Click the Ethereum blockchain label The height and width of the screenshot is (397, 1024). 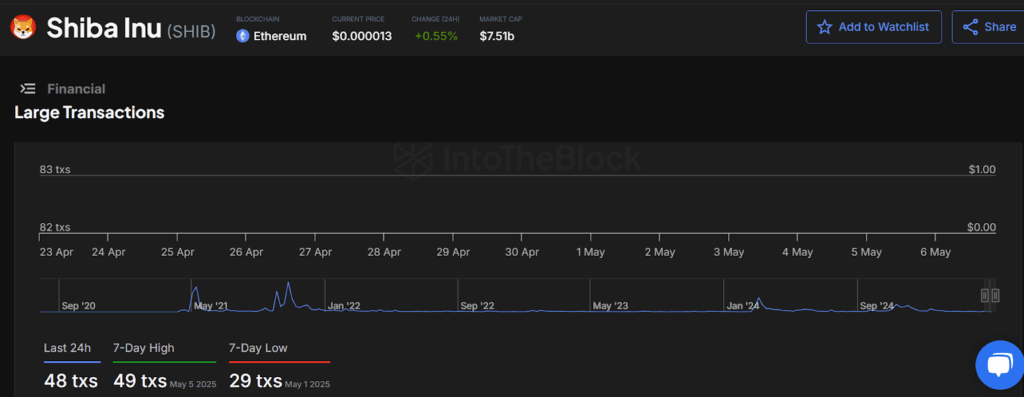pos(280,36)
